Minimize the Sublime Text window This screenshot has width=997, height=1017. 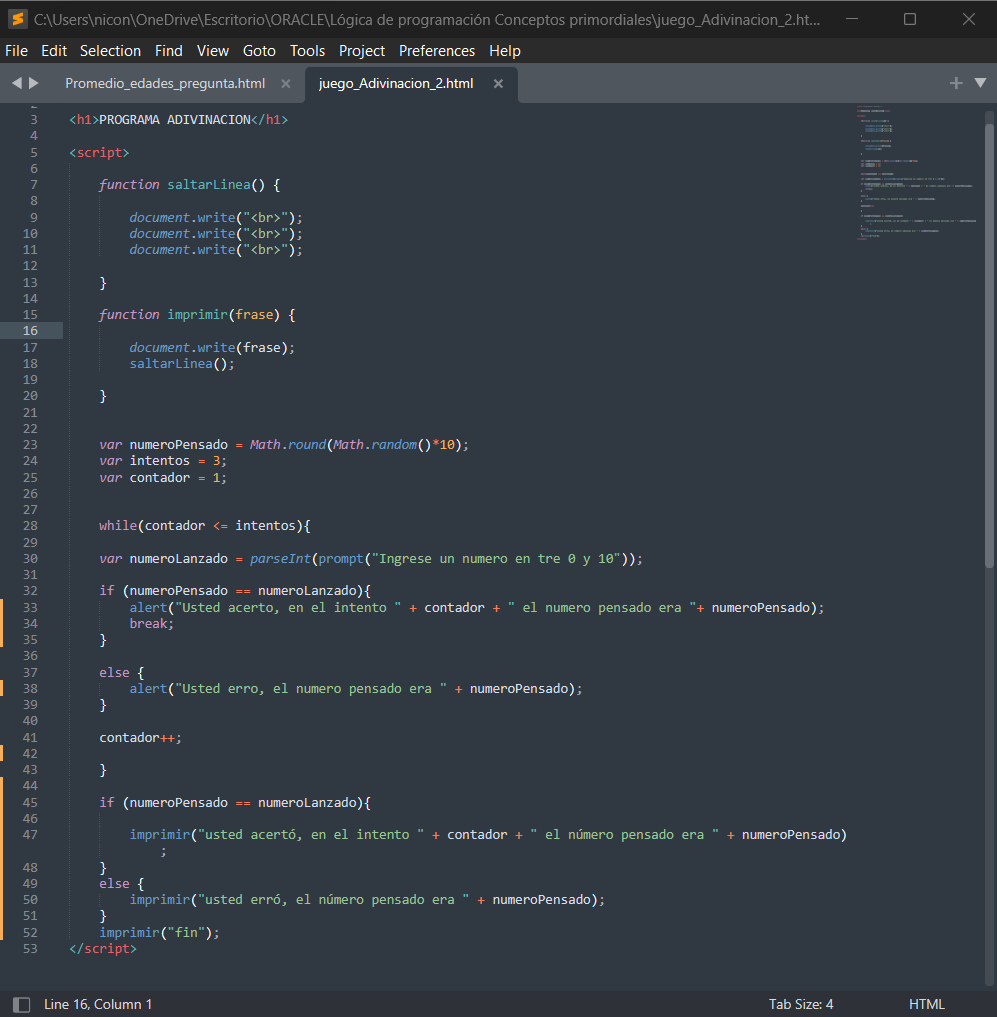852,19
